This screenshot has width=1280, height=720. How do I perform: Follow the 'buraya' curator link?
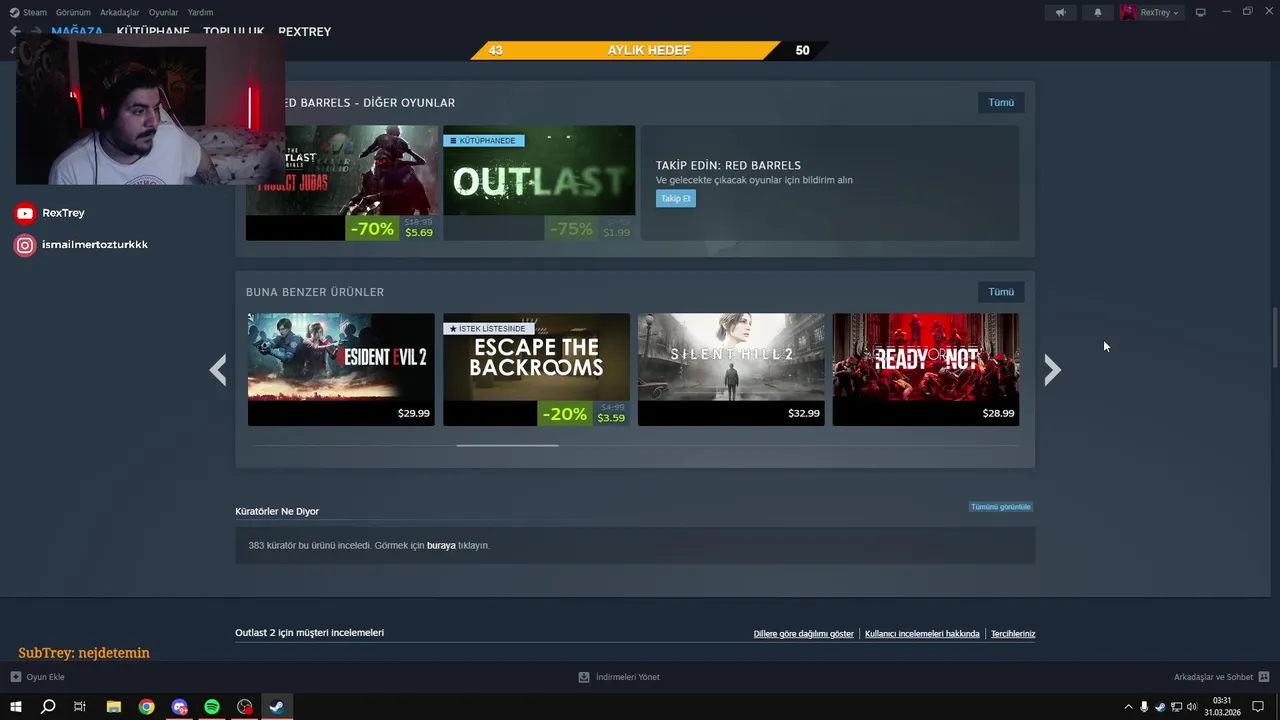coord(441,546)
